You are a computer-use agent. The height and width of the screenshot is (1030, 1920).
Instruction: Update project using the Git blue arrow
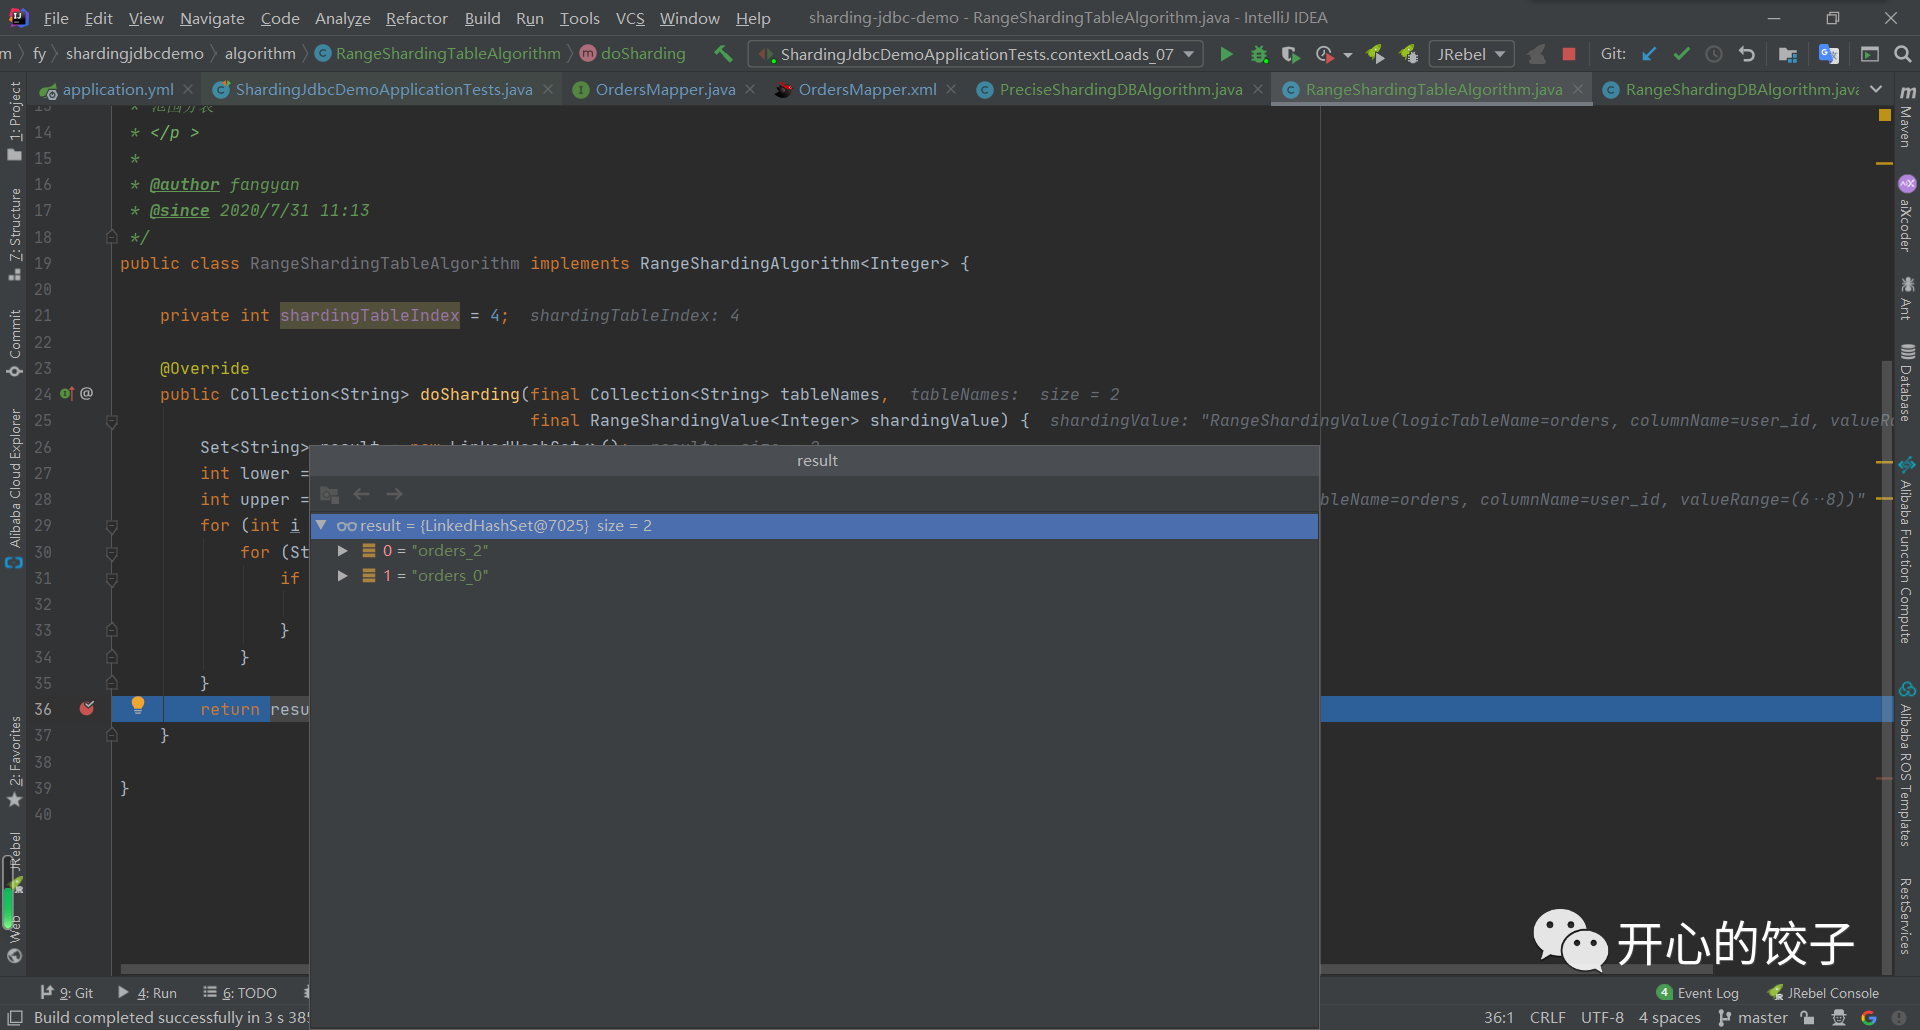(1649, 54)
